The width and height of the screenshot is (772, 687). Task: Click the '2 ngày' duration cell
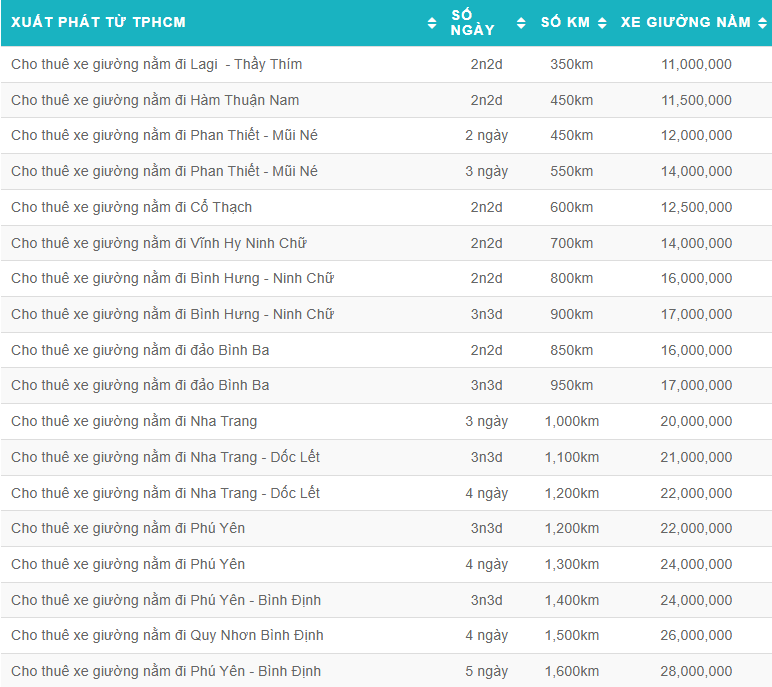tap(486, 135)
